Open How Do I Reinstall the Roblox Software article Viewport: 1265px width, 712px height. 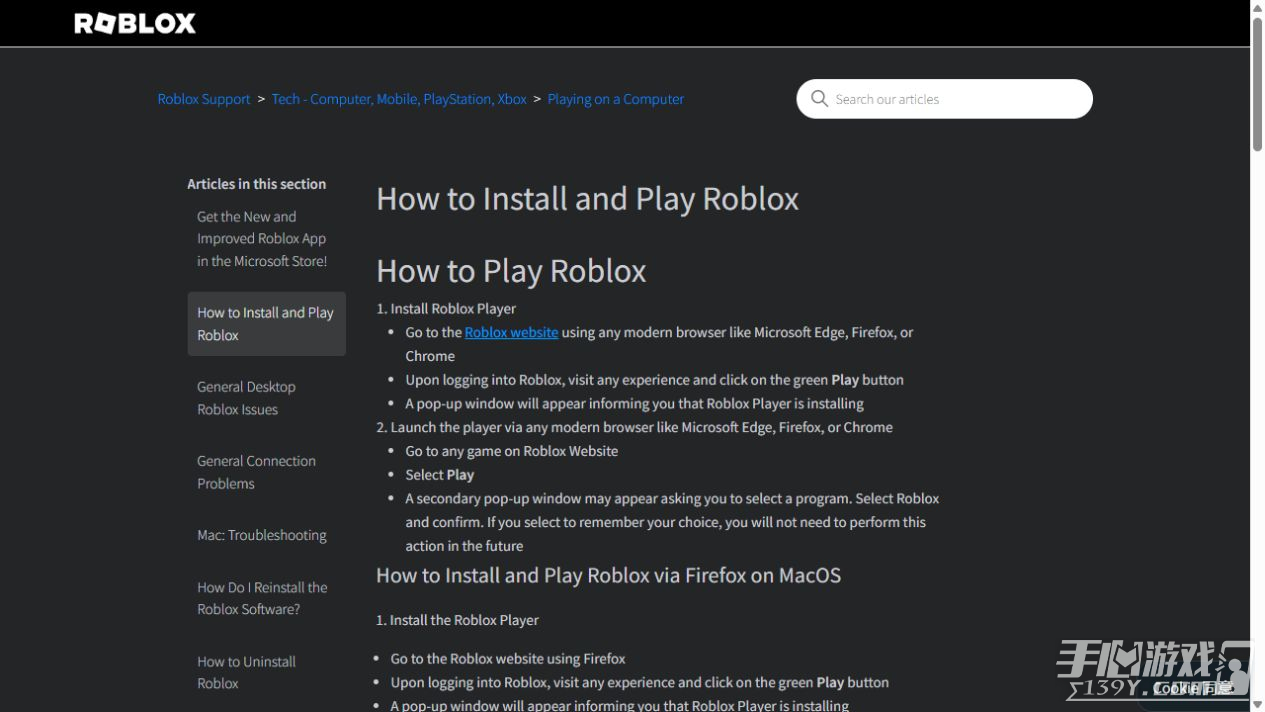[x=262, y=598]
